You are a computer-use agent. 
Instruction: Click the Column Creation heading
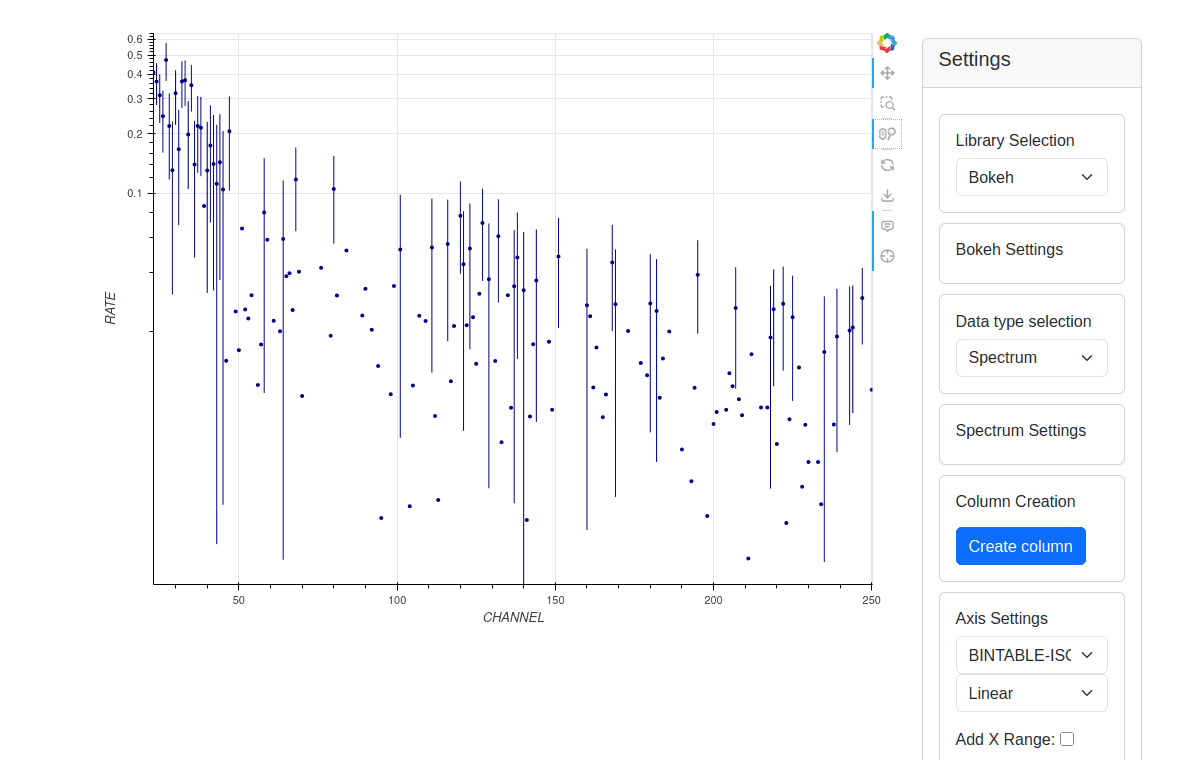[1015, 502]
